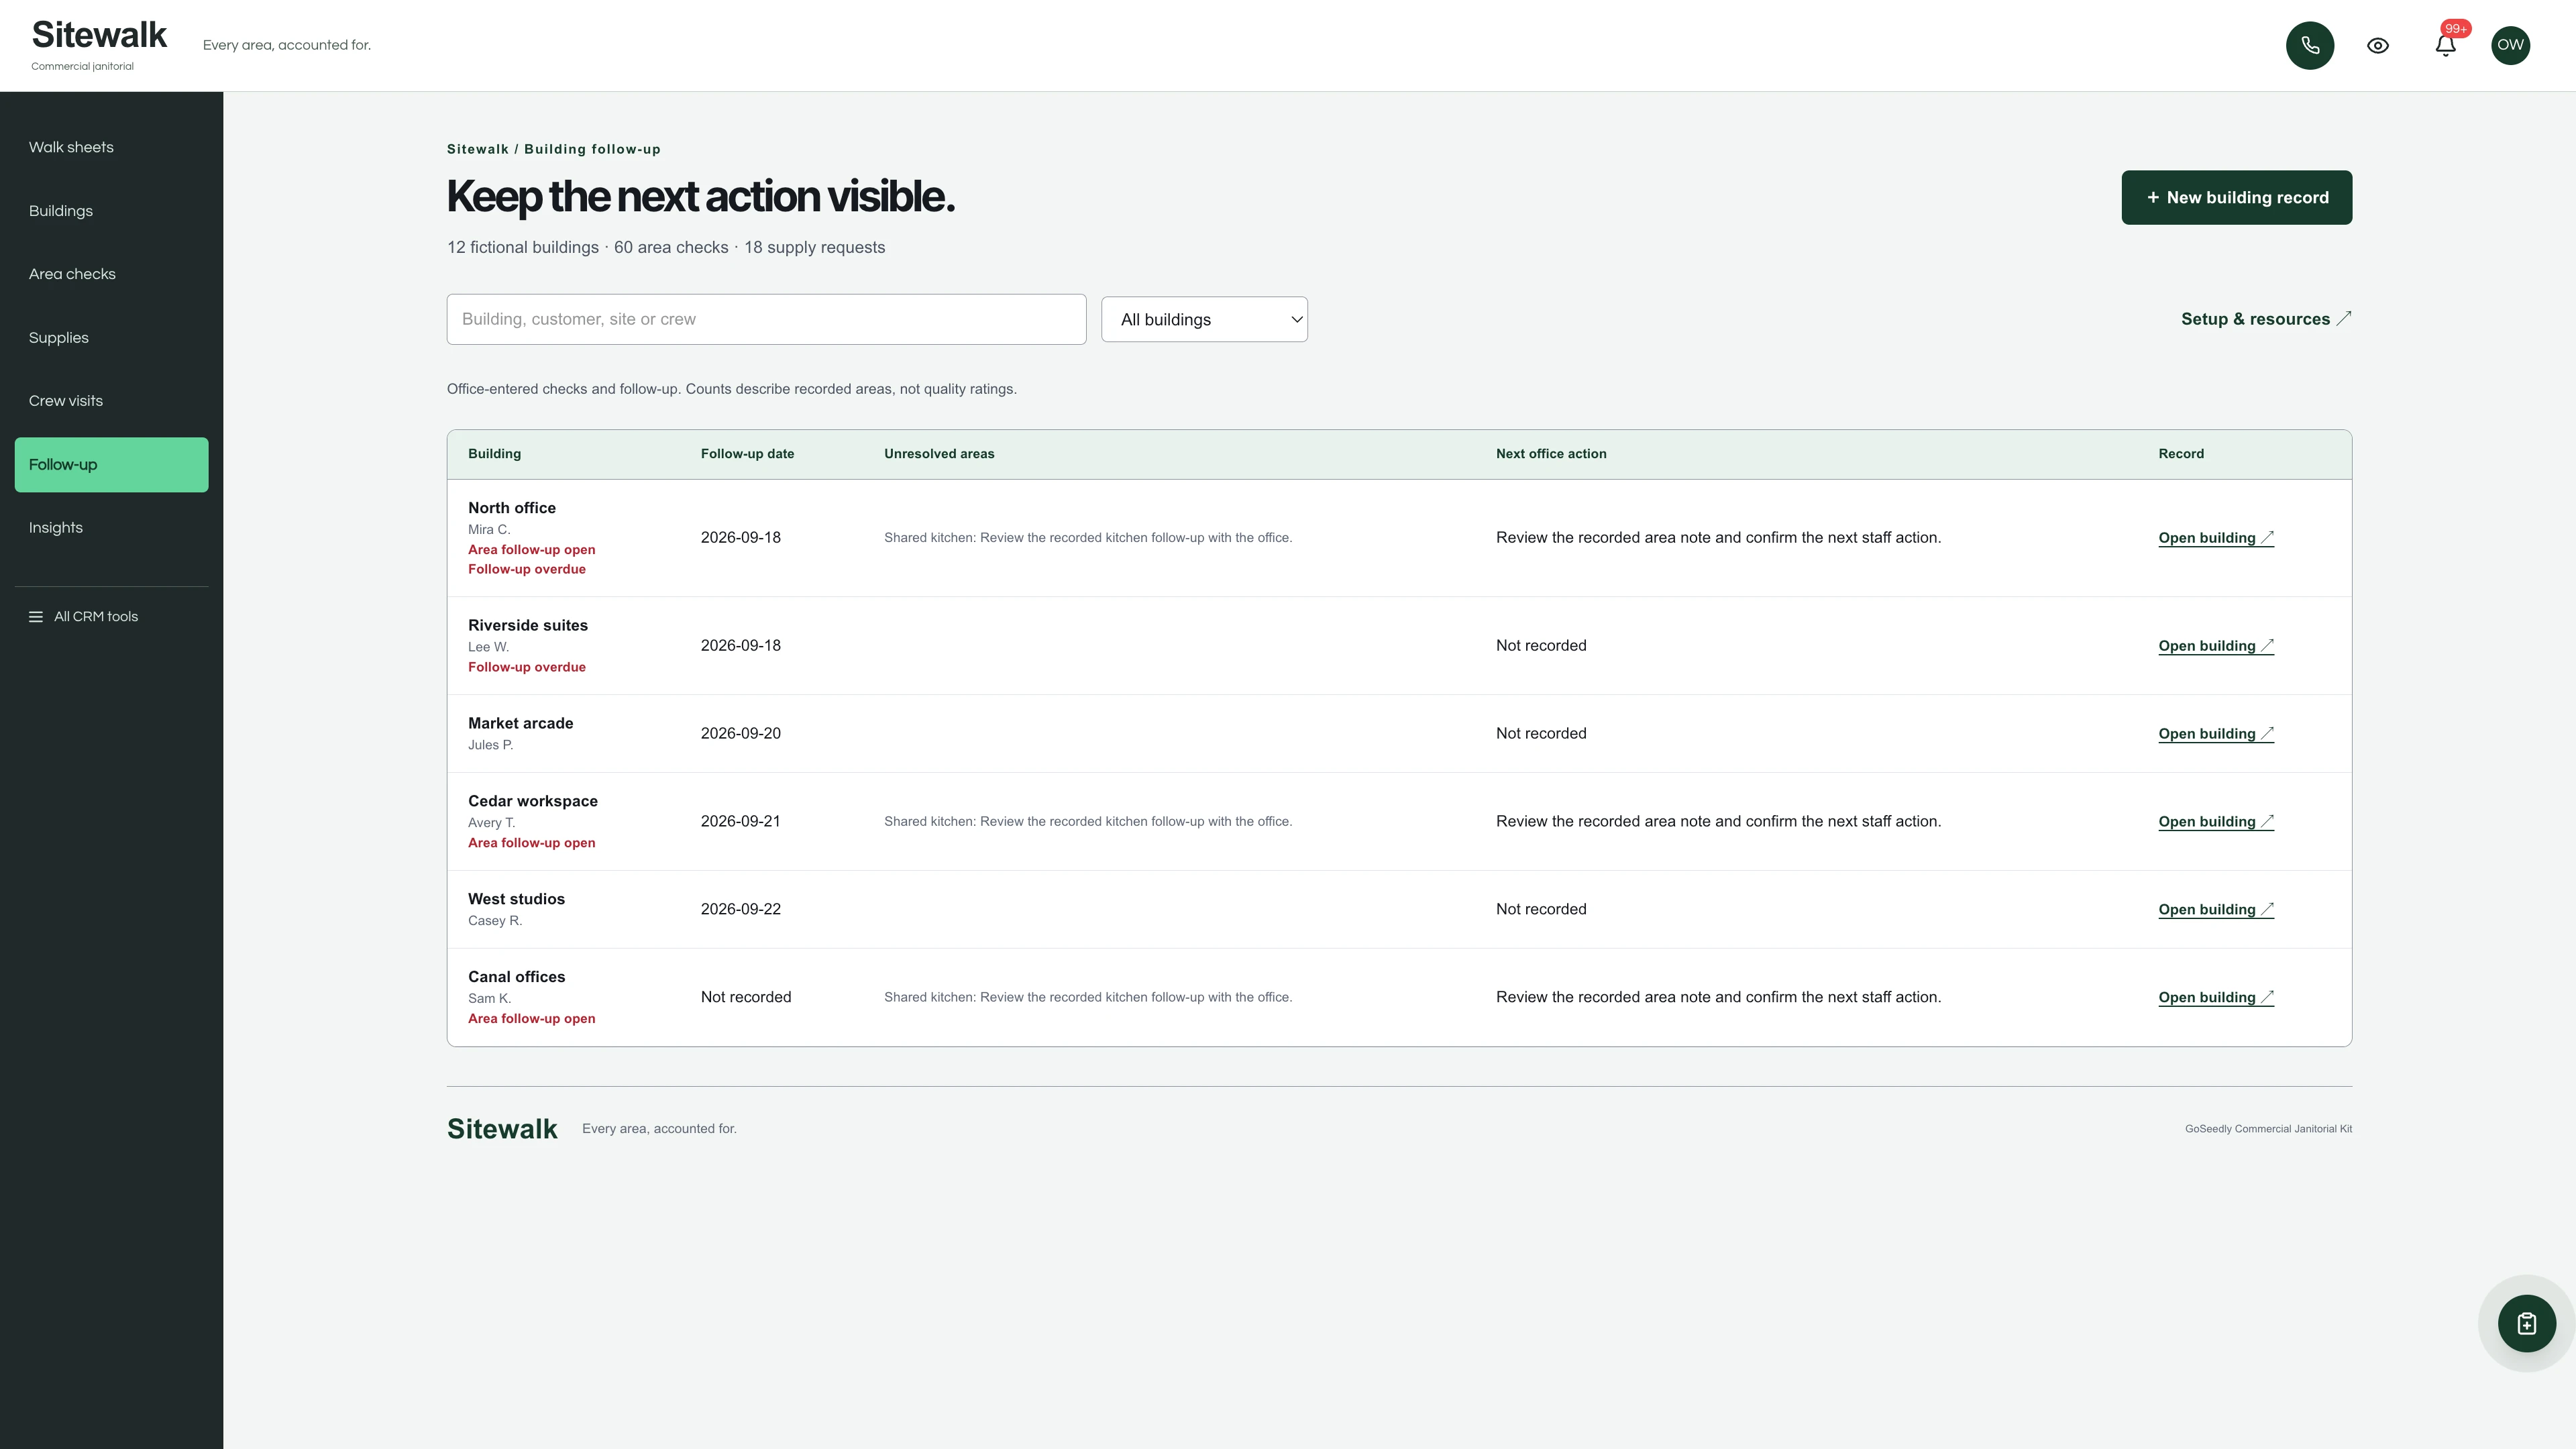Click the floating clipboard add button

pos(2527,1324)
